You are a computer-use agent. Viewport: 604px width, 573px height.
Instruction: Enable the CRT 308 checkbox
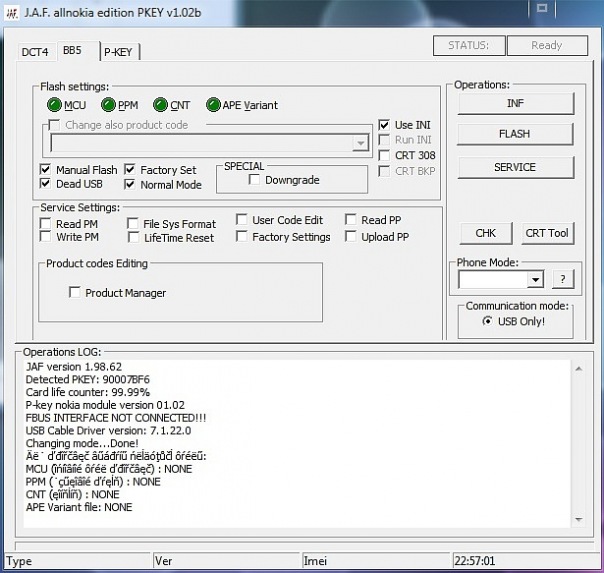pyautogui.click(x=384, y=155)
